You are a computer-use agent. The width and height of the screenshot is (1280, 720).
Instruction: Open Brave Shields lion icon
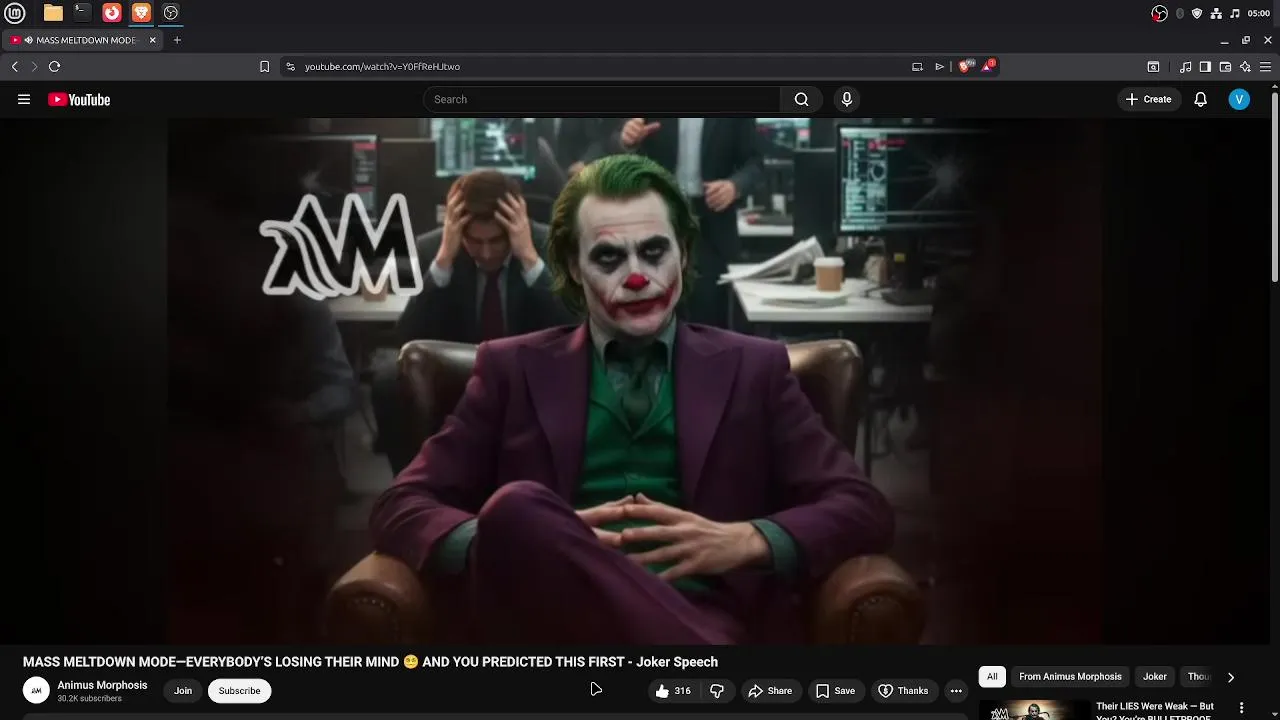[x=964, y=66]
